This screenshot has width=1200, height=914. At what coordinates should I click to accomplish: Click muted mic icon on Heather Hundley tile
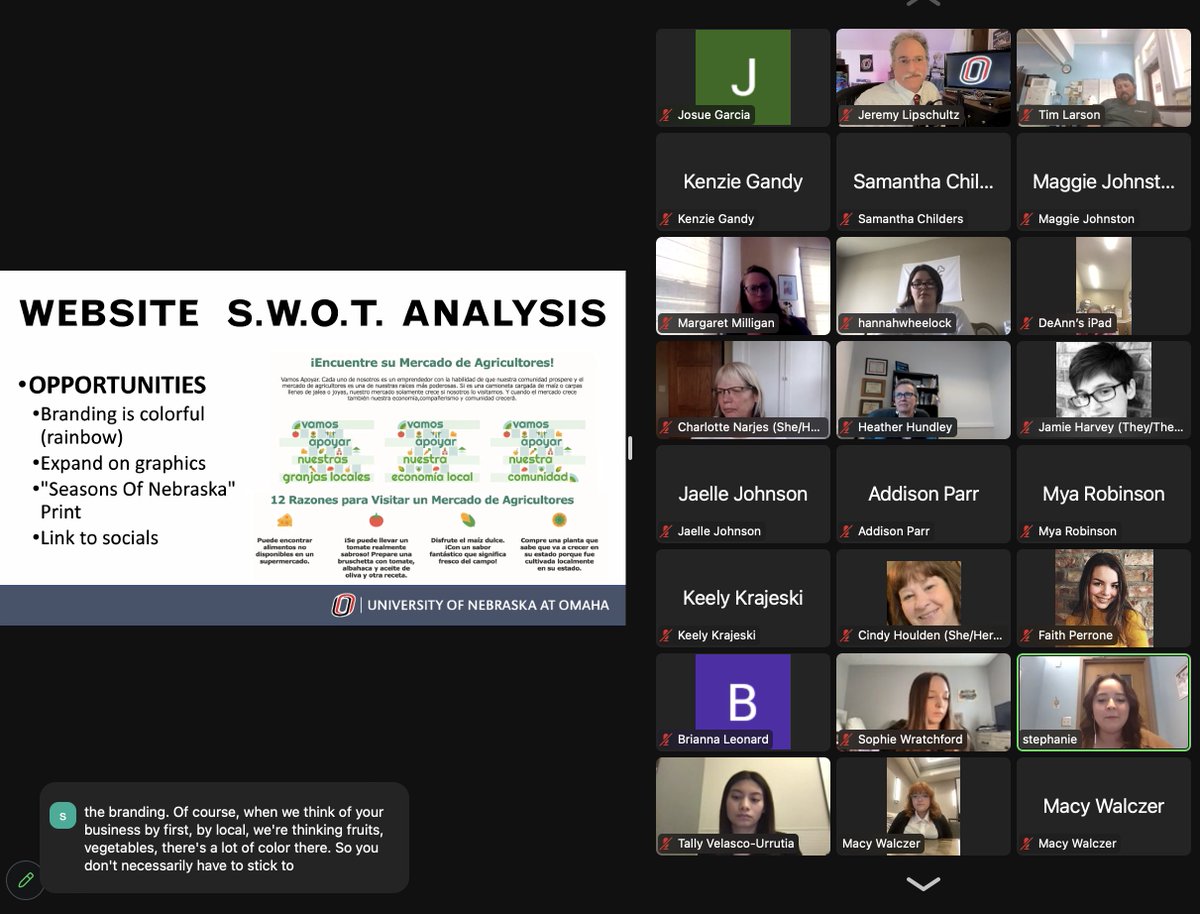[x=846, y=427]
